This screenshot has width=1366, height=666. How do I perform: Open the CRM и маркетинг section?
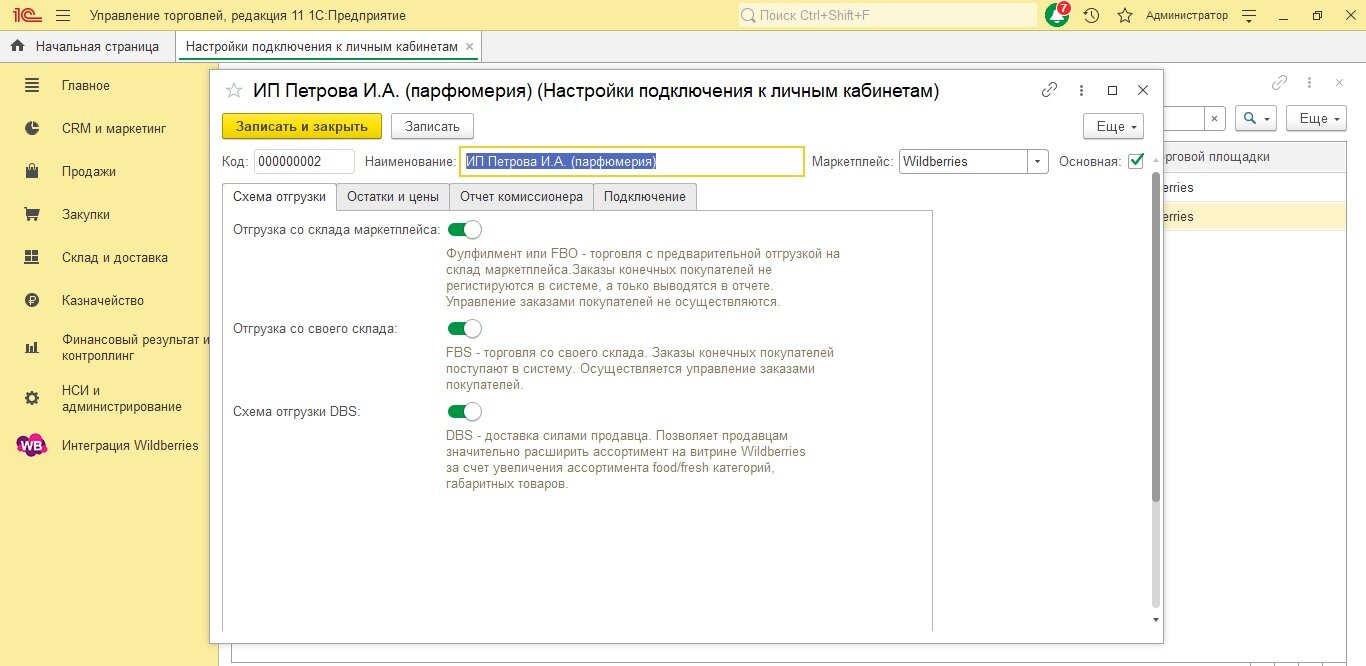click(113, 129)
